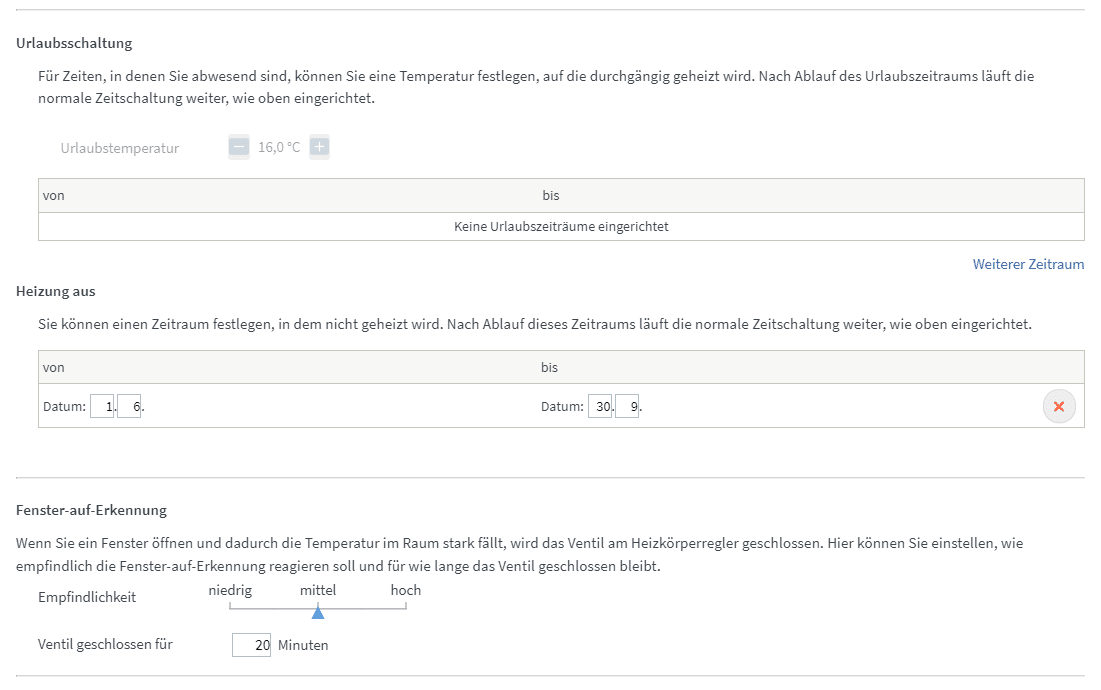The image size is (1101, 690).
Task: Delete the Heizung aus period with red X
Action: pos(1059,407)
